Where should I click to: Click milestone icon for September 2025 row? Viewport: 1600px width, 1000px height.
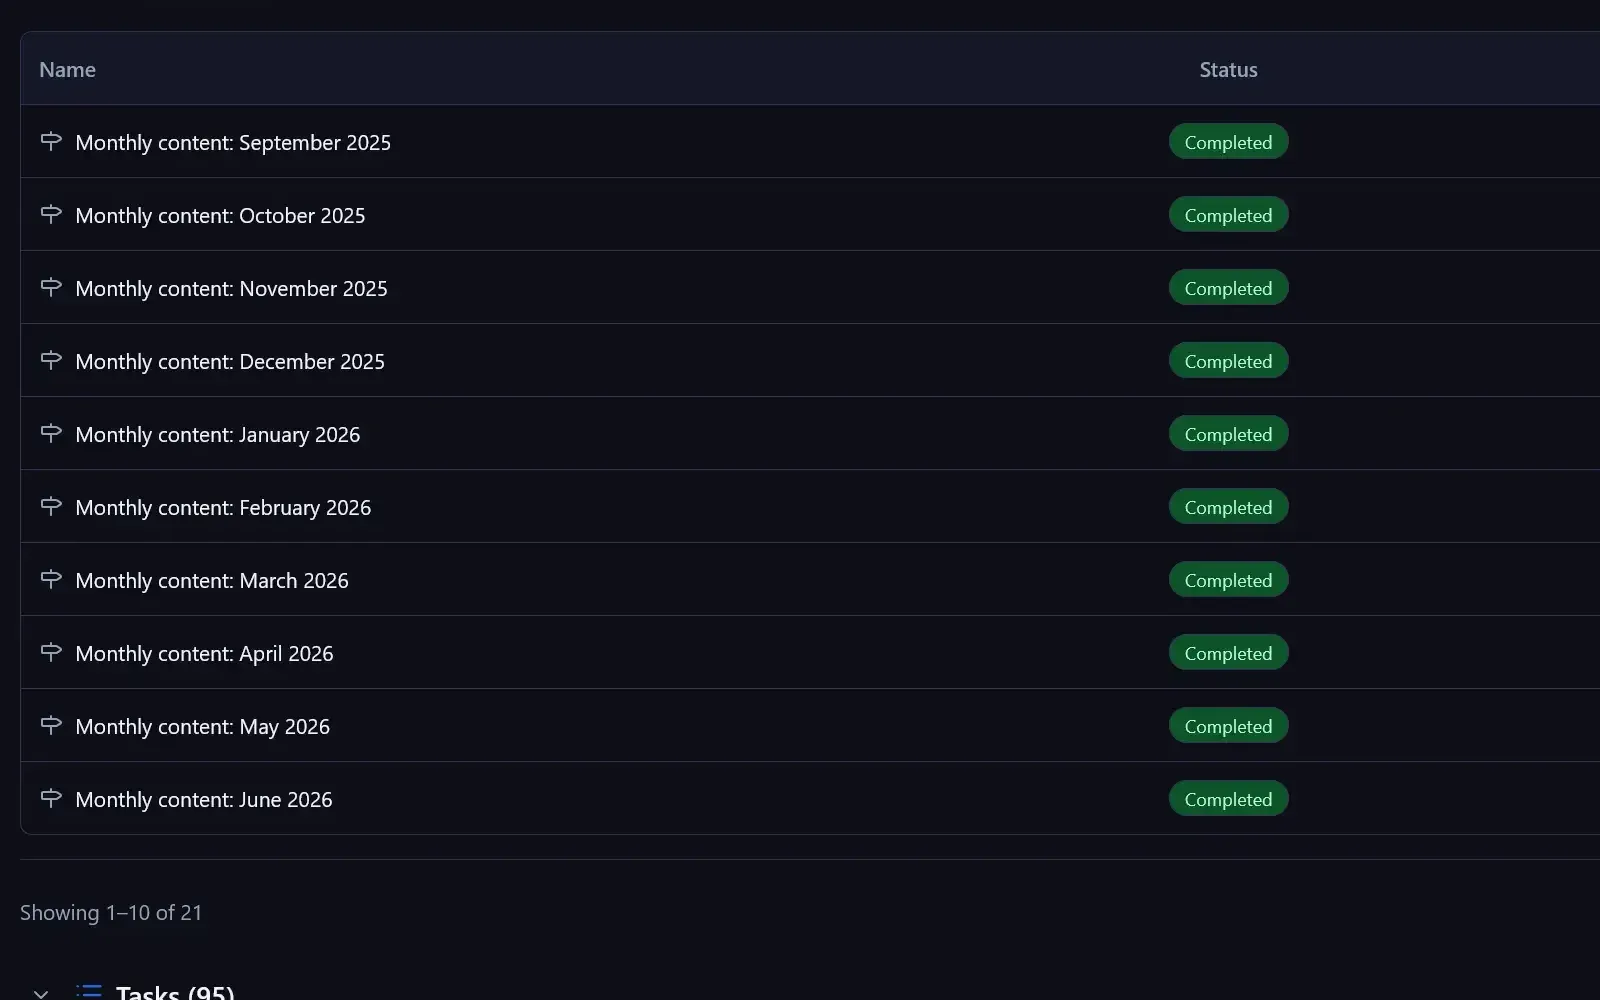pyautogui.click(x=51, y=141)
